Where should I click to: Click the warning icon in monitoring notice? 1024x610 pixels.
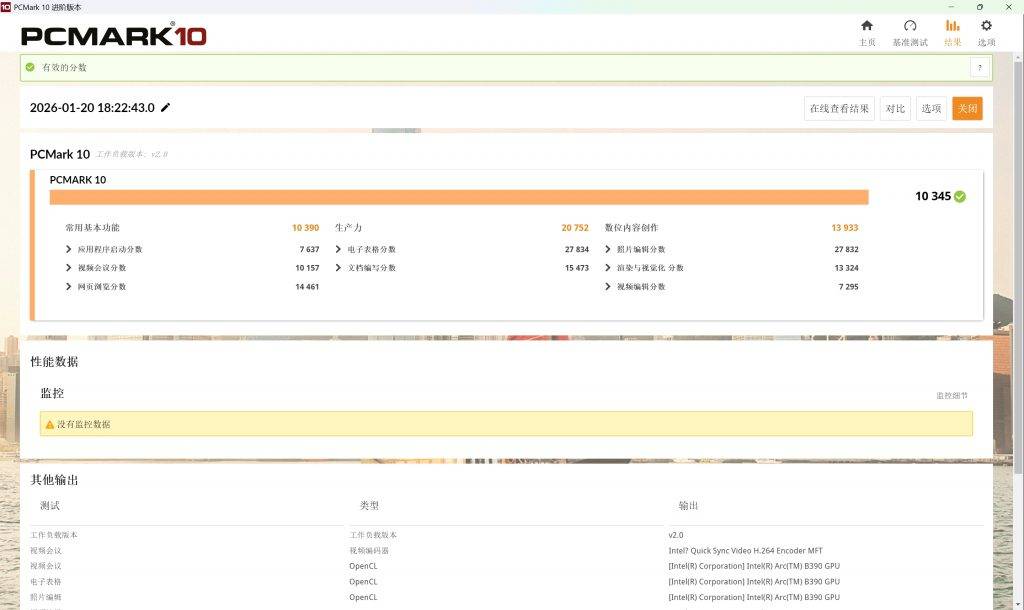pos(50,424)
